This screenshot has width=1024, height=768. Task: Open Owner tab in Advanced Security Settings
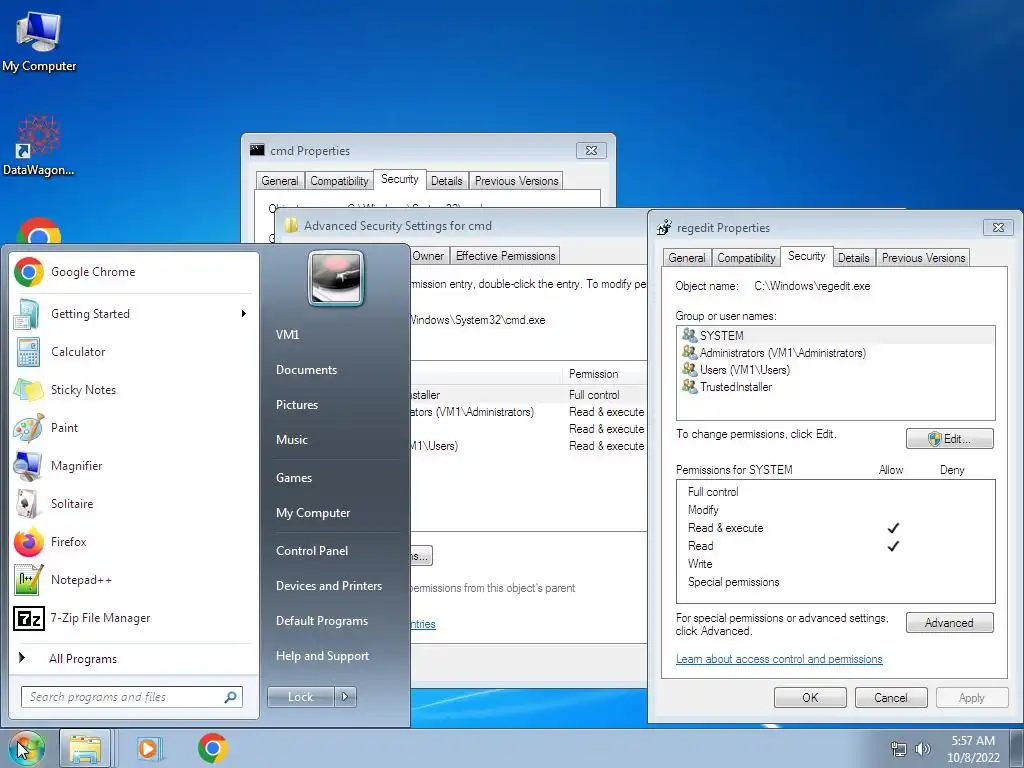pos(428,256)
